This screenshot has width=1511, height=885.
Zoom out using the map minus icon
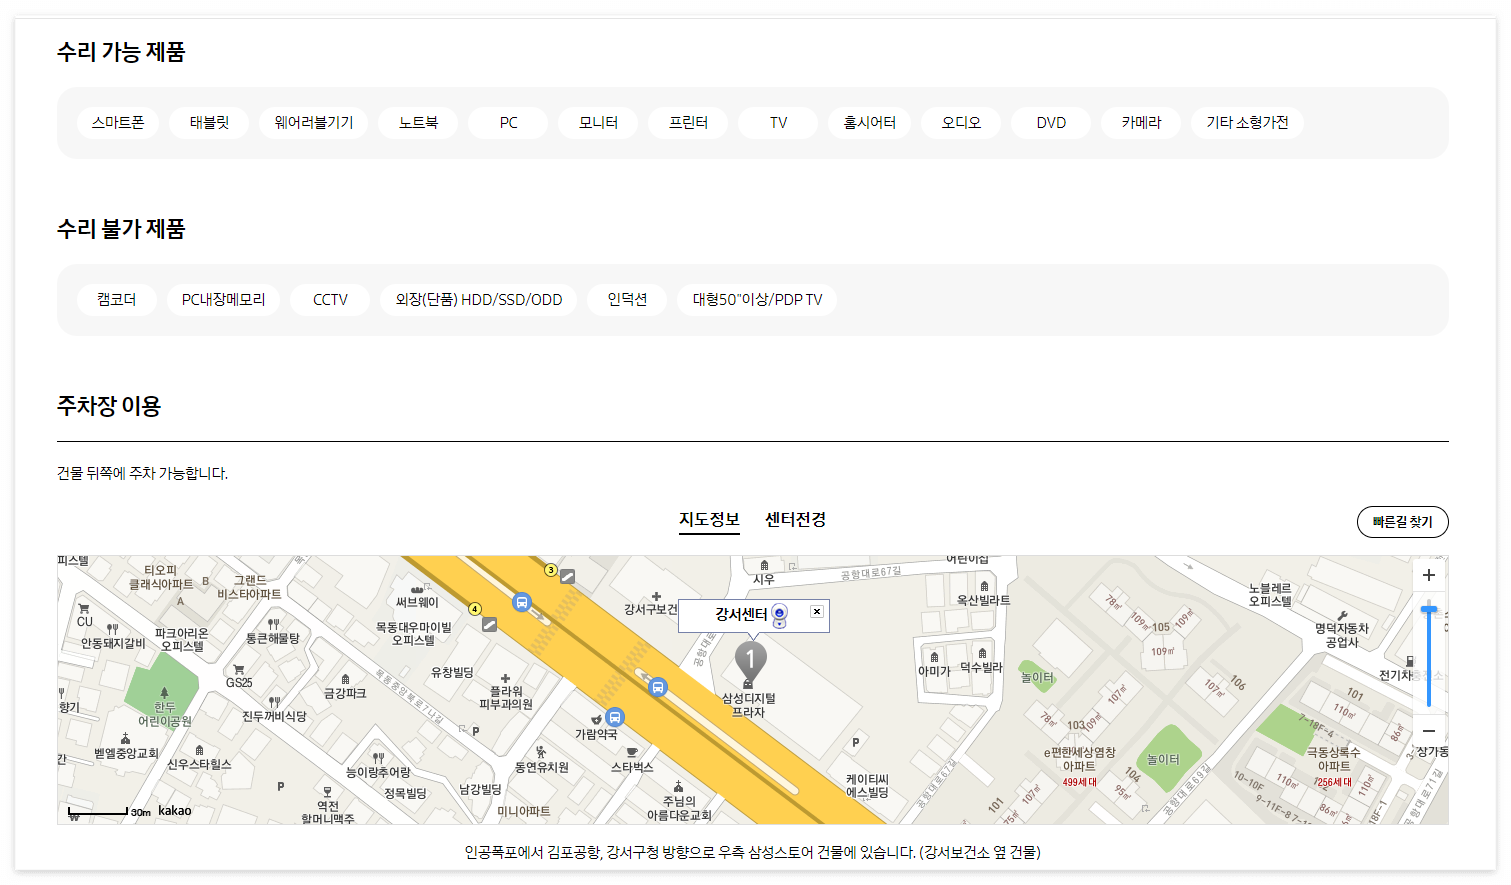[x=1428, y=731]
